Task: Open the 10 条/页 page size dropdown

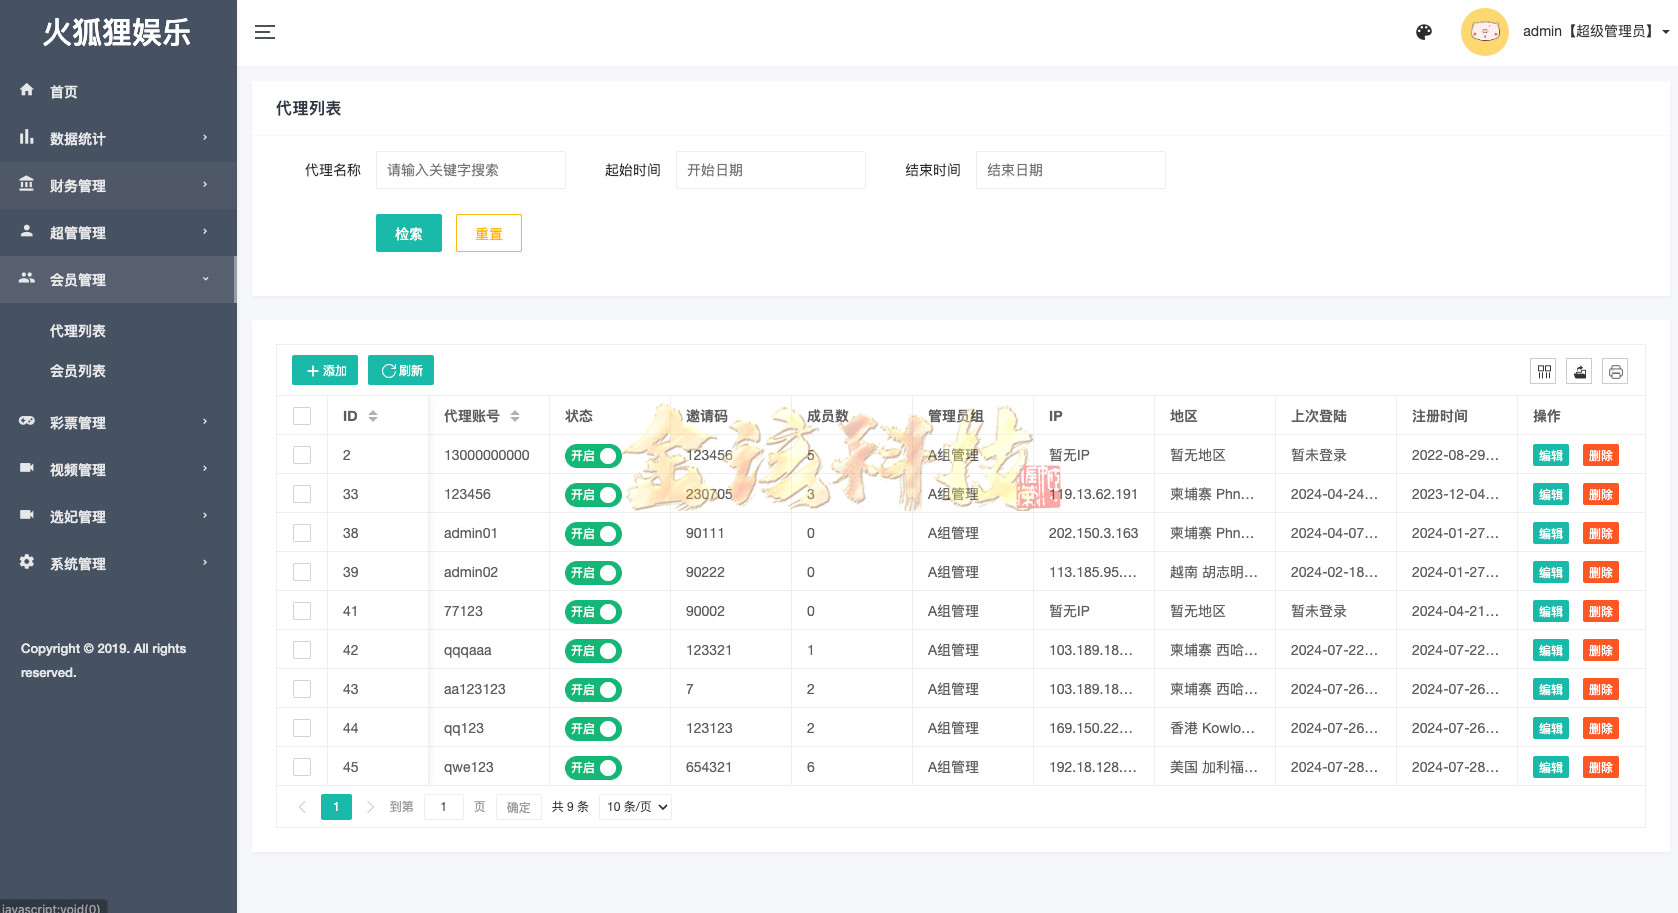Action: pyautogui.click(x=634, y=806)
